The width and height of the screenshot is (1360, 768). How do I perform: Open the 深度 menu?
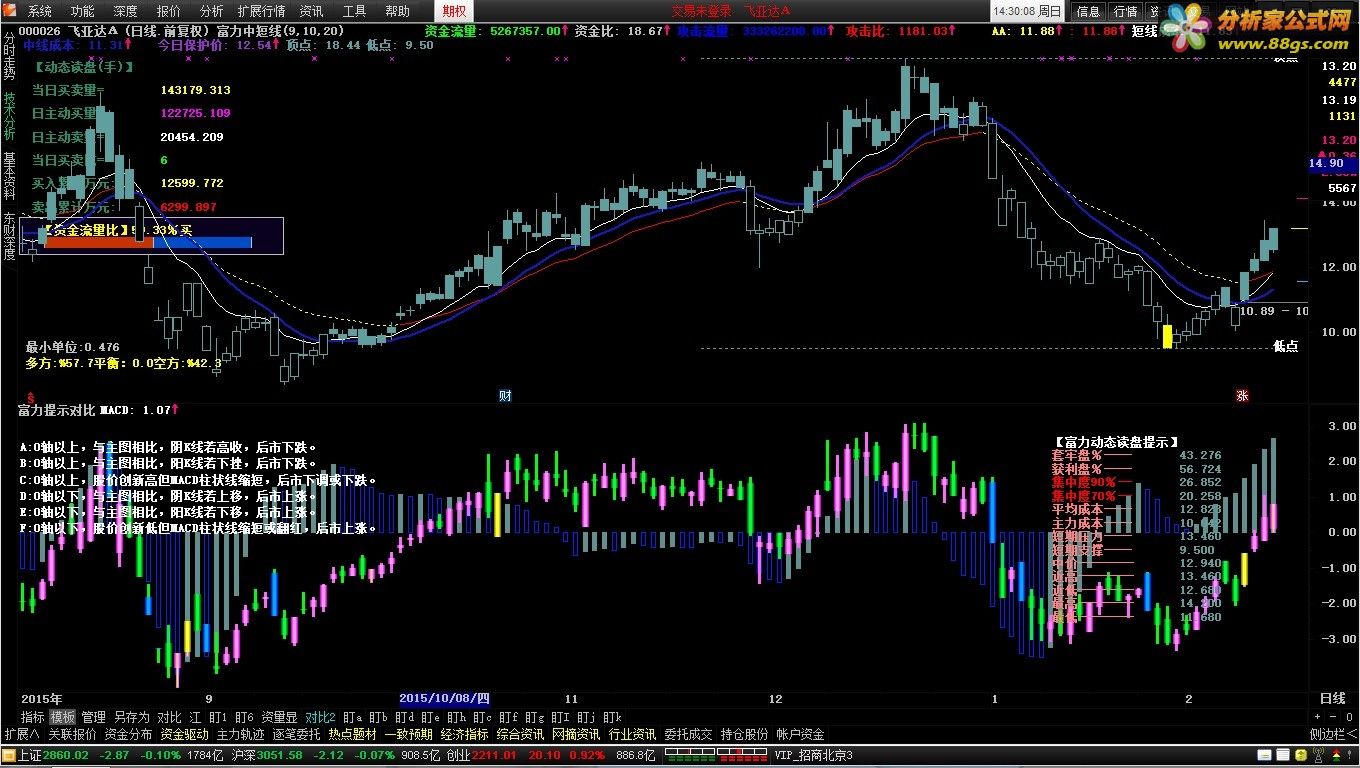[125, 11]
